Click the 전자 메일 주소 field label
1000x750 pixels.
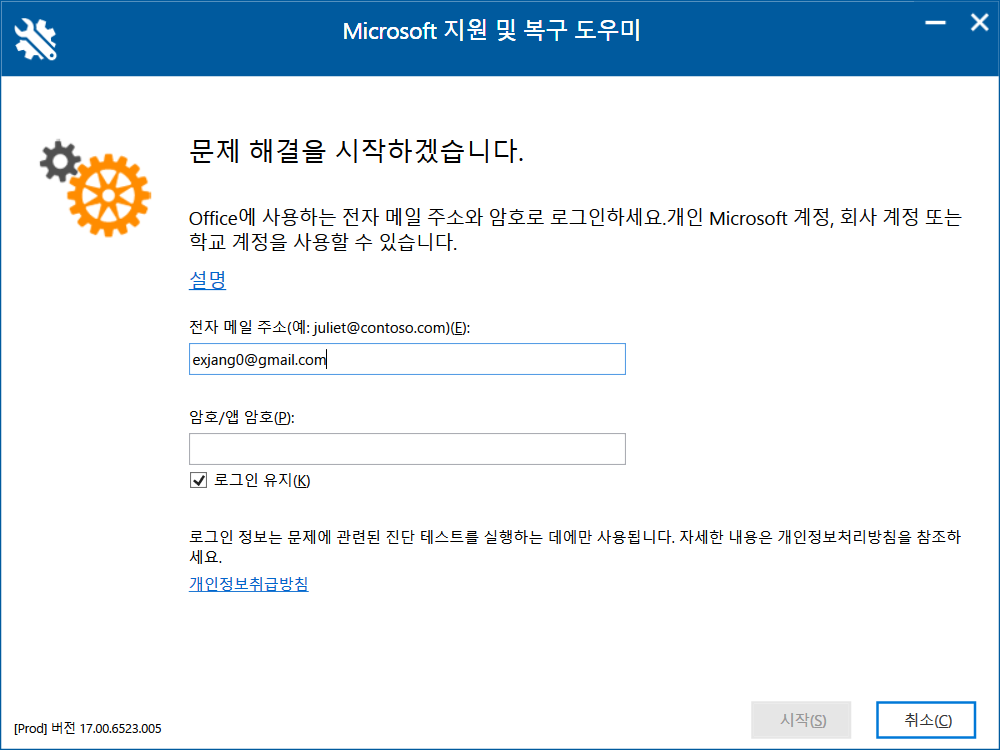tap(329, 327)
